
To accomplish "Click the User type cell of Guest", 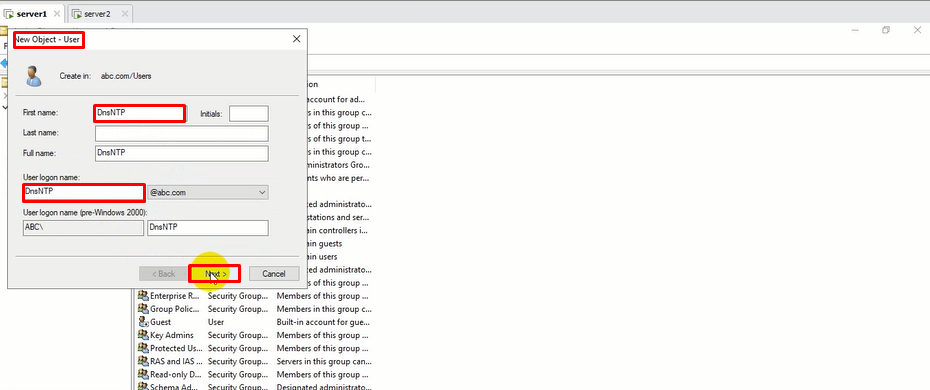I will (216, 322).
